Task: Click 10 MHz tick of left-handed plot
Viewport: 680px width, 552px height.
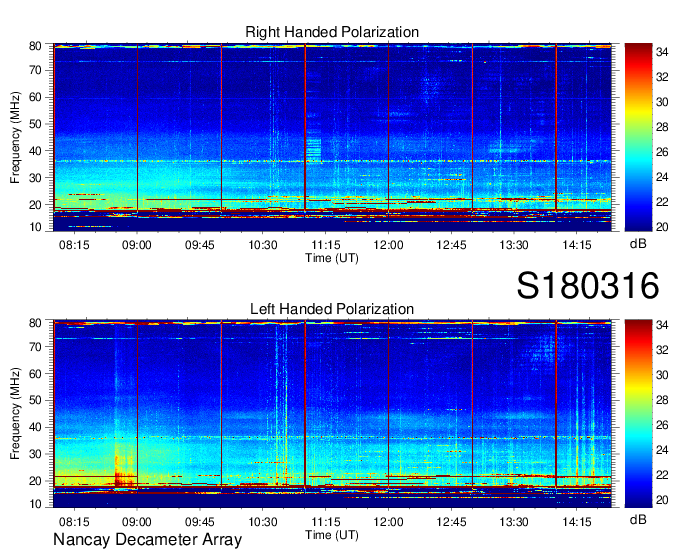Action: tap(36, 504)
